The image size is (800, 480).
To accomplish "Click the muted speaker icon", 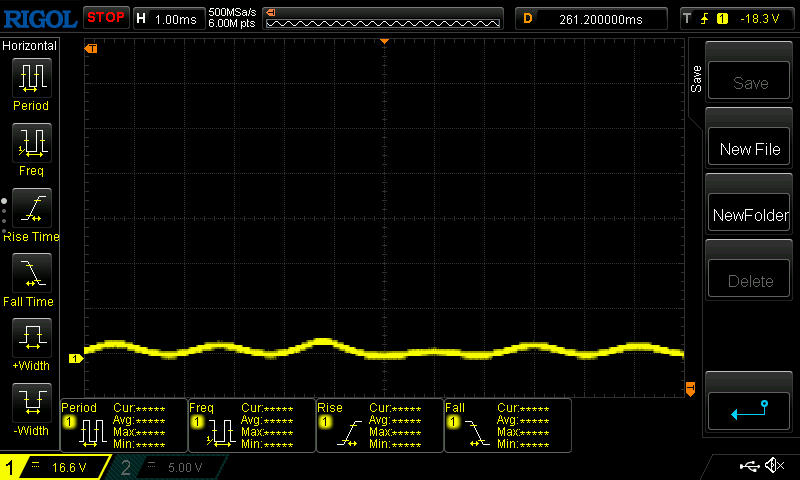I will (774, 466).
